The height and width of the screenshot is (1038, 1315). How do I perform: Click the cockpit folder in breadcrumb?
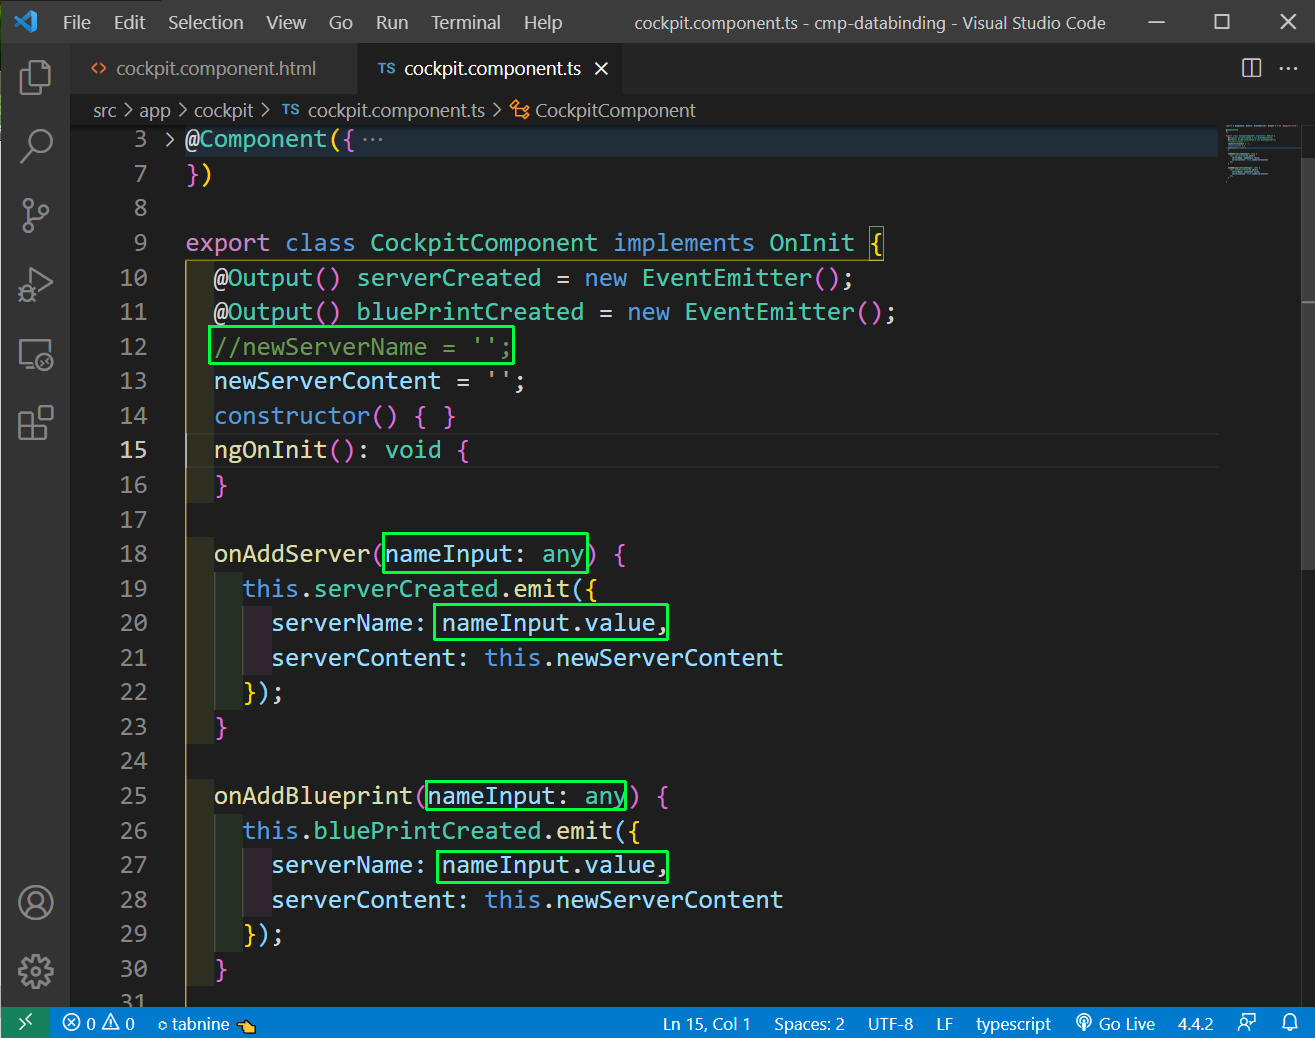pyautogui.click(x=223, y=110)
